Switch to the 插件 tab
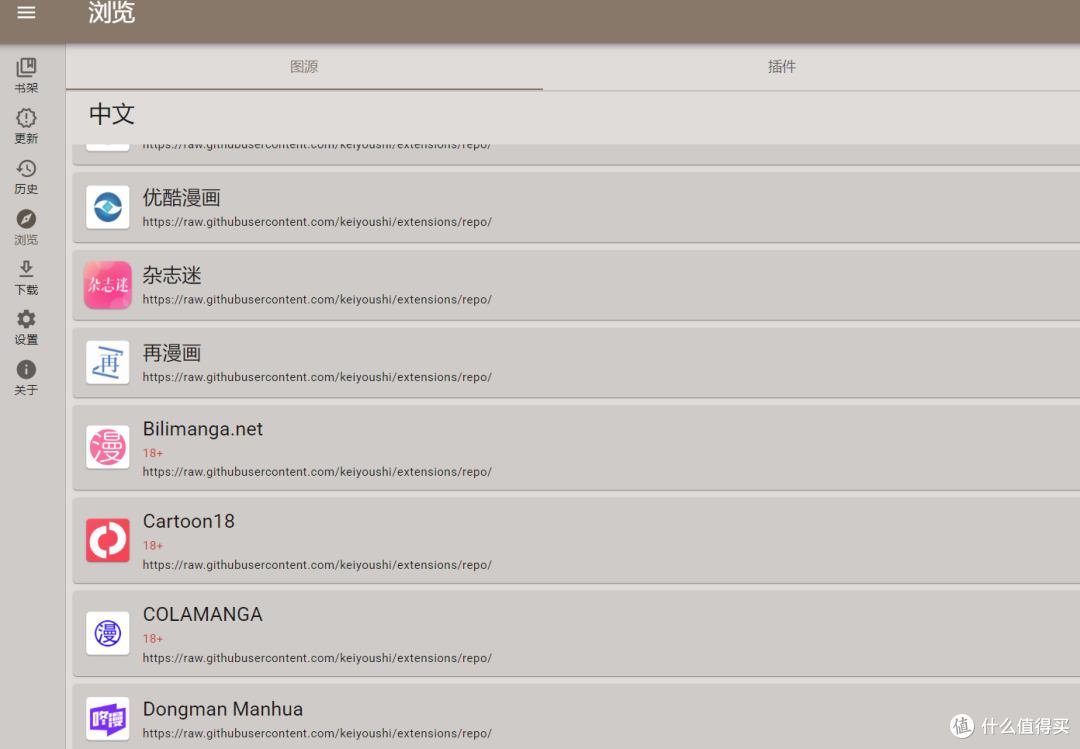Viewport: 1080px width, 749px height. pyautogui.click(x=782, y=67)
